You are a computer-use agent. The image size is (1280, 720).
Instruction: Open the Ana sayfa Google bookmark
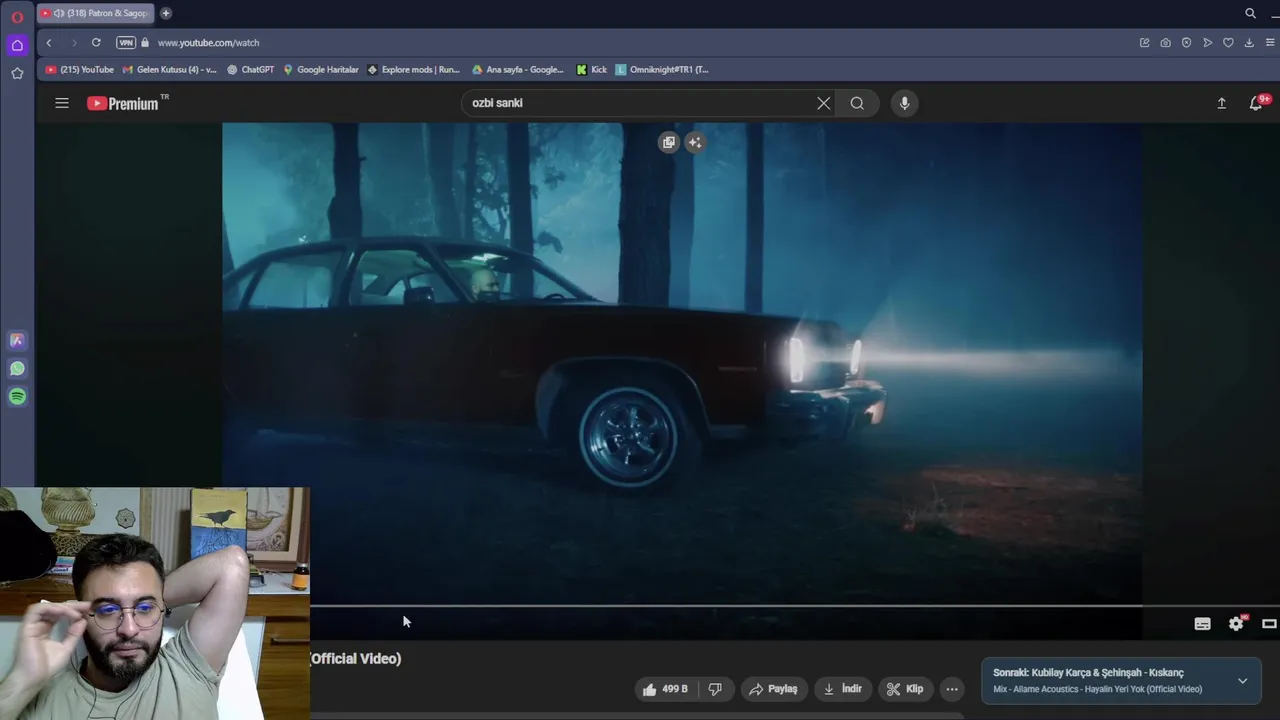pyautogui.click(x=517, y=70)
